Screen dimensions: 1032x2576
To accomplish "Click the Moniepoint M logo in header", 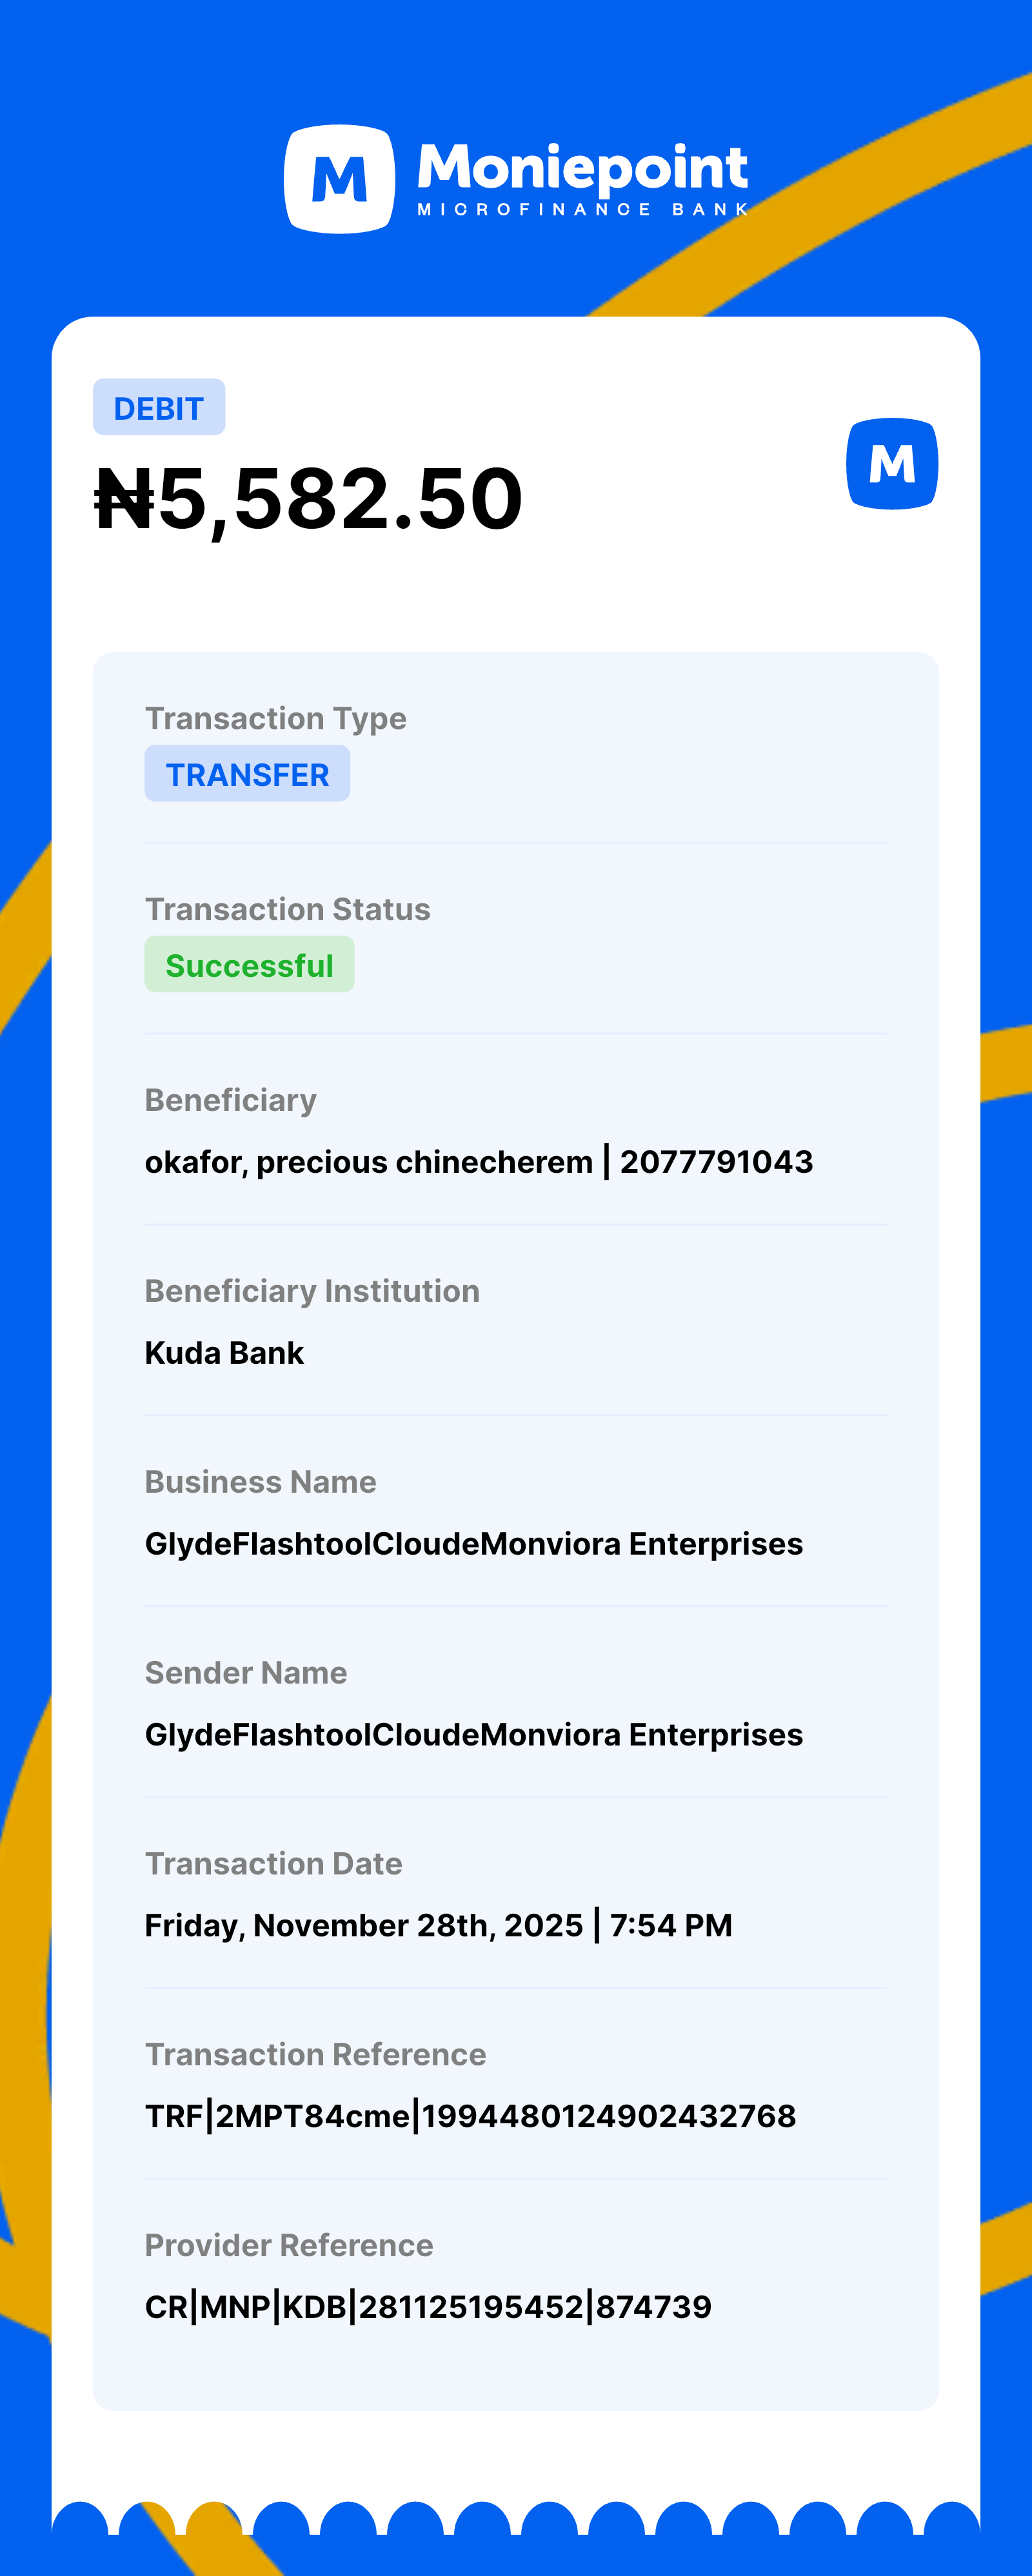I will point(339,179).
